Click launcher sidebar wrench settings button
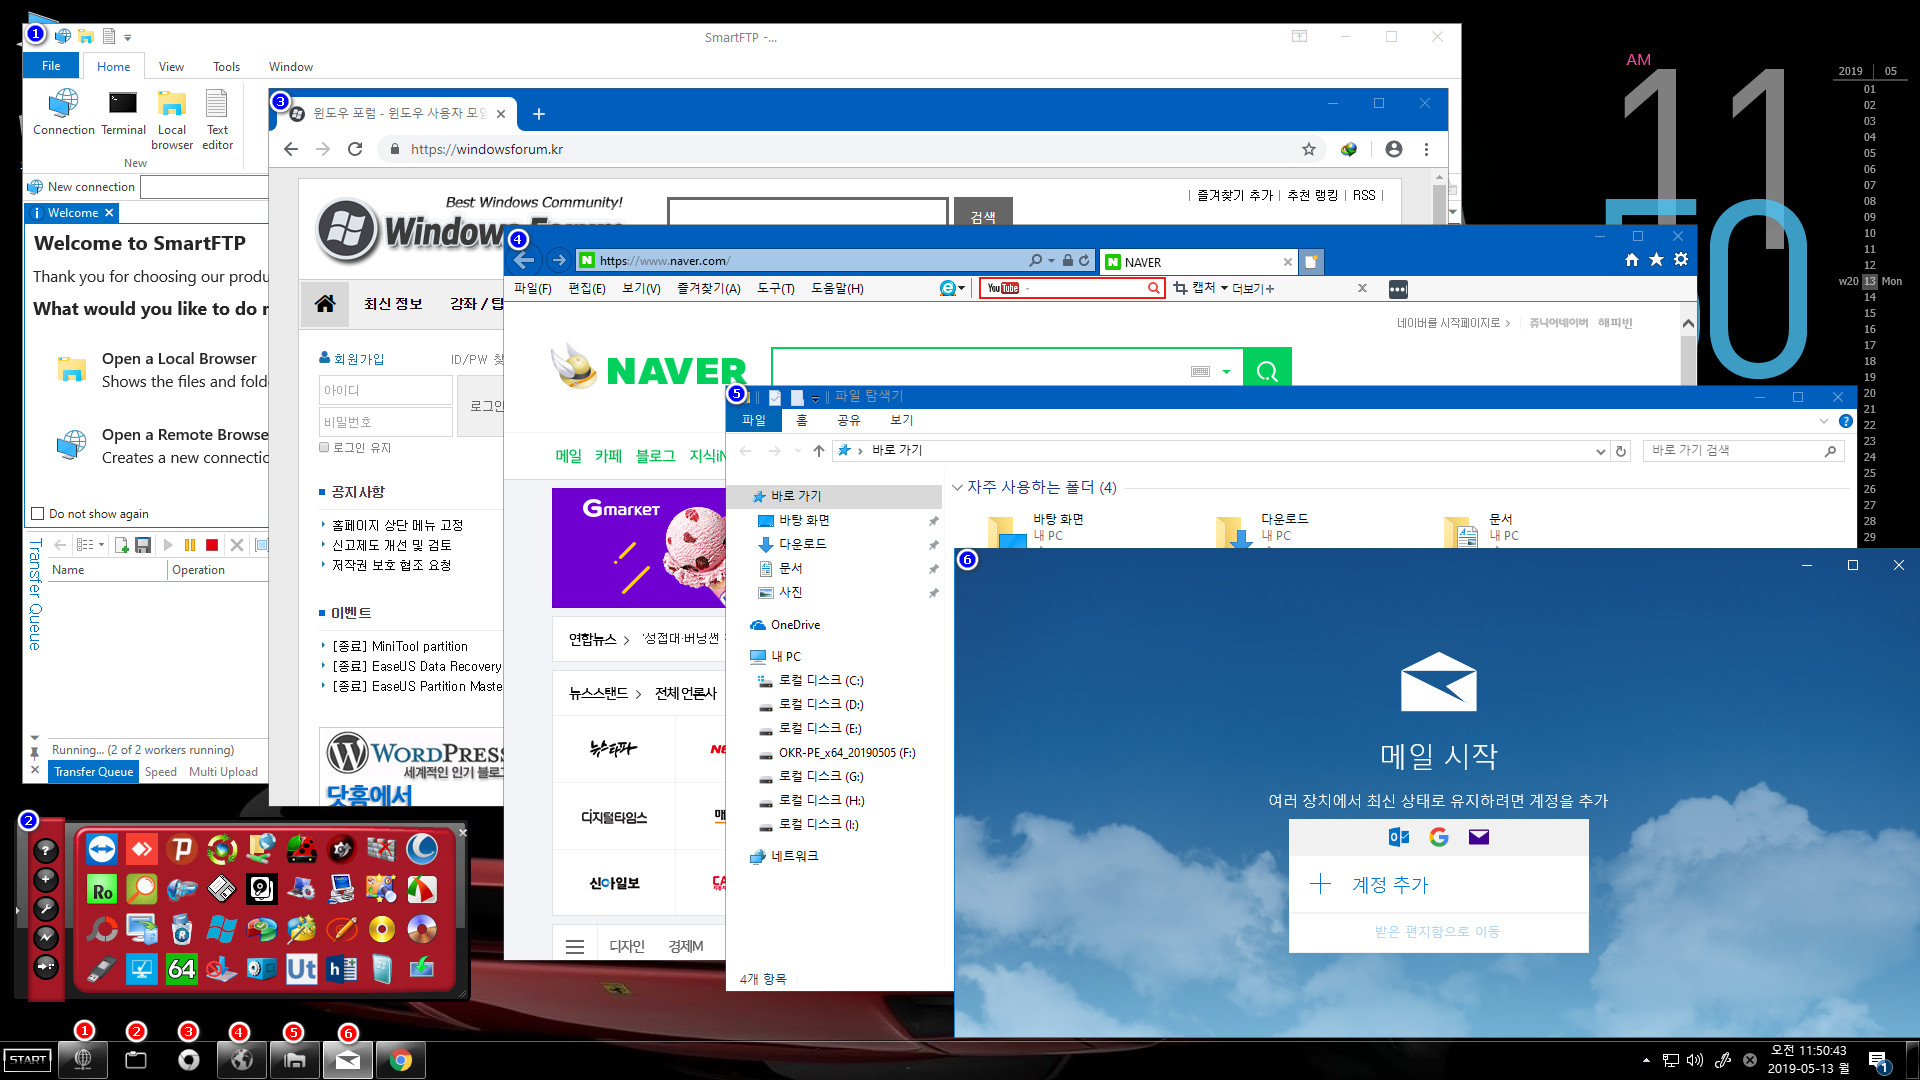This screenshot has width=1920, height=1080. click(x=46, y=908)
